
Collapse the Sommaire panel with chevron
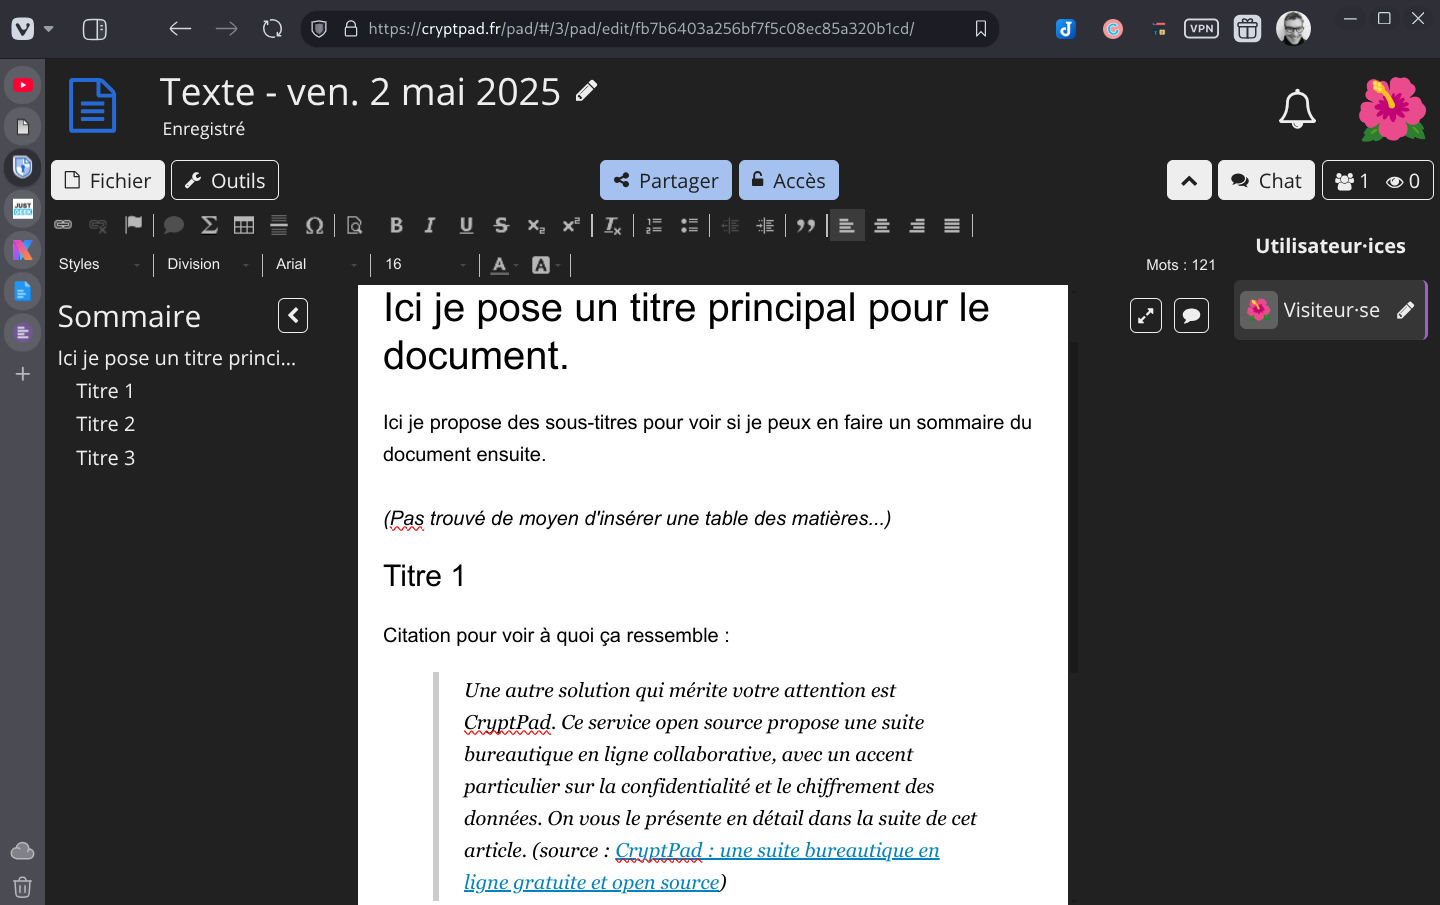coord(293,316)
